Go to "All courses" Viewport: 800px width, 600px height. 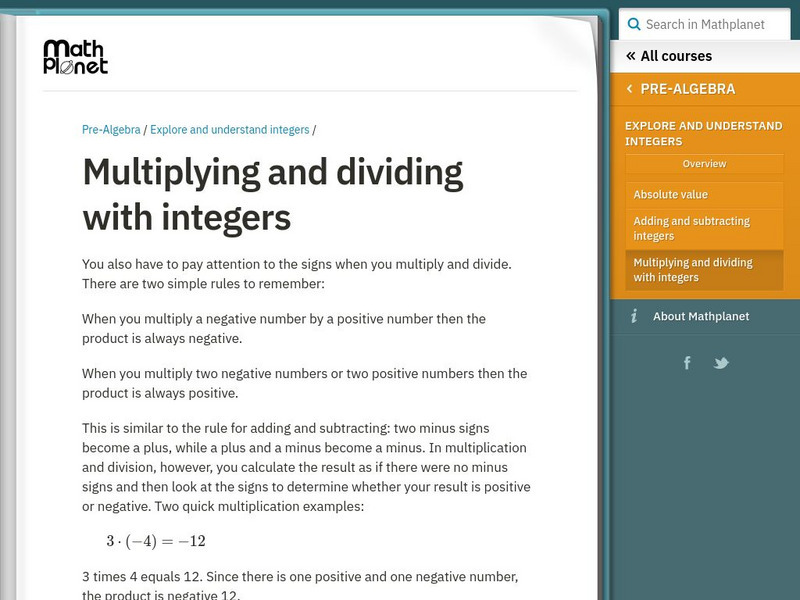tap(676, 56)
